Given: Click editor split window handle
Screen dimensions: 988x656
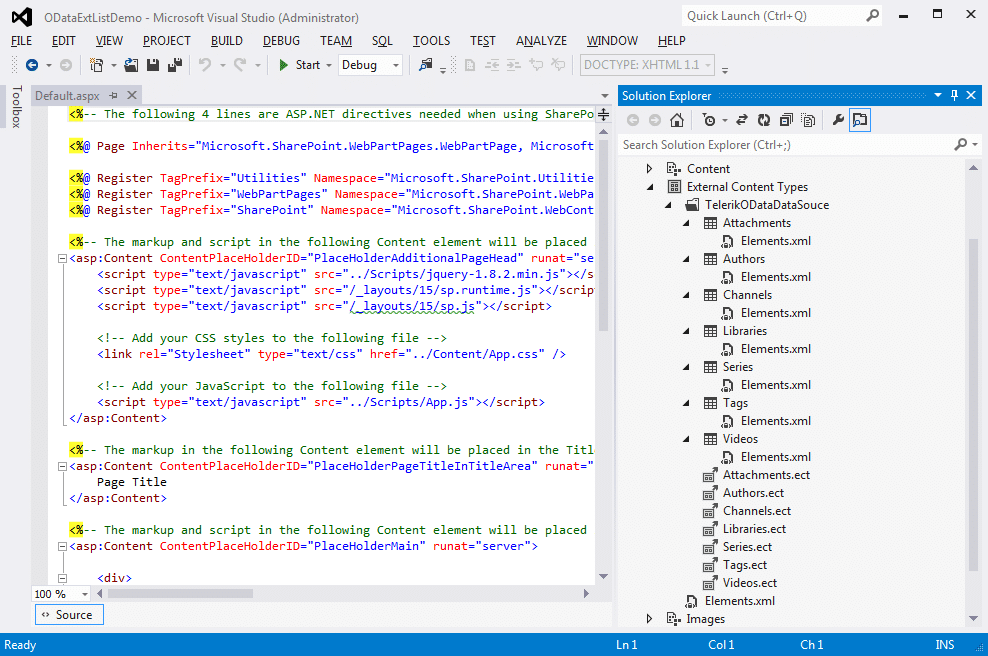Looking at the screenshot, I should click(603, 115).
